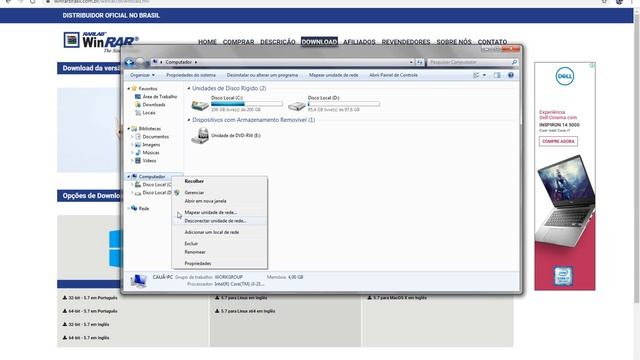Screen dimensions: 640x360
Task: Click Abrir Painel de Controle
Action: tap(393, 75)
